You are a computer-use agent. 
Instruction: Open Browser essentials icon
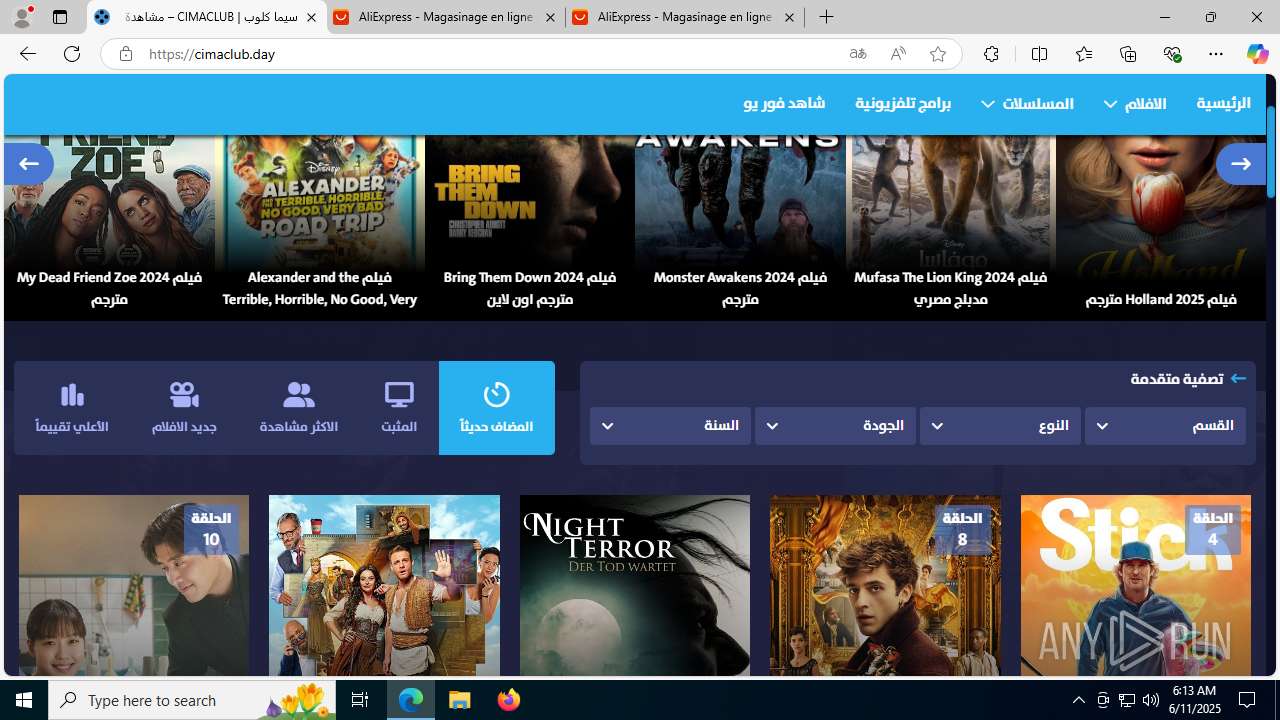pos(1172,54)
